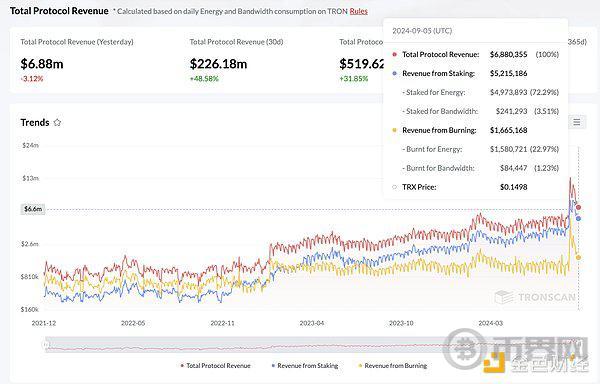This screenshot has width=600, height=384.
Task: Toggle Revenue from Burning legend series
Action: (393, 366)
